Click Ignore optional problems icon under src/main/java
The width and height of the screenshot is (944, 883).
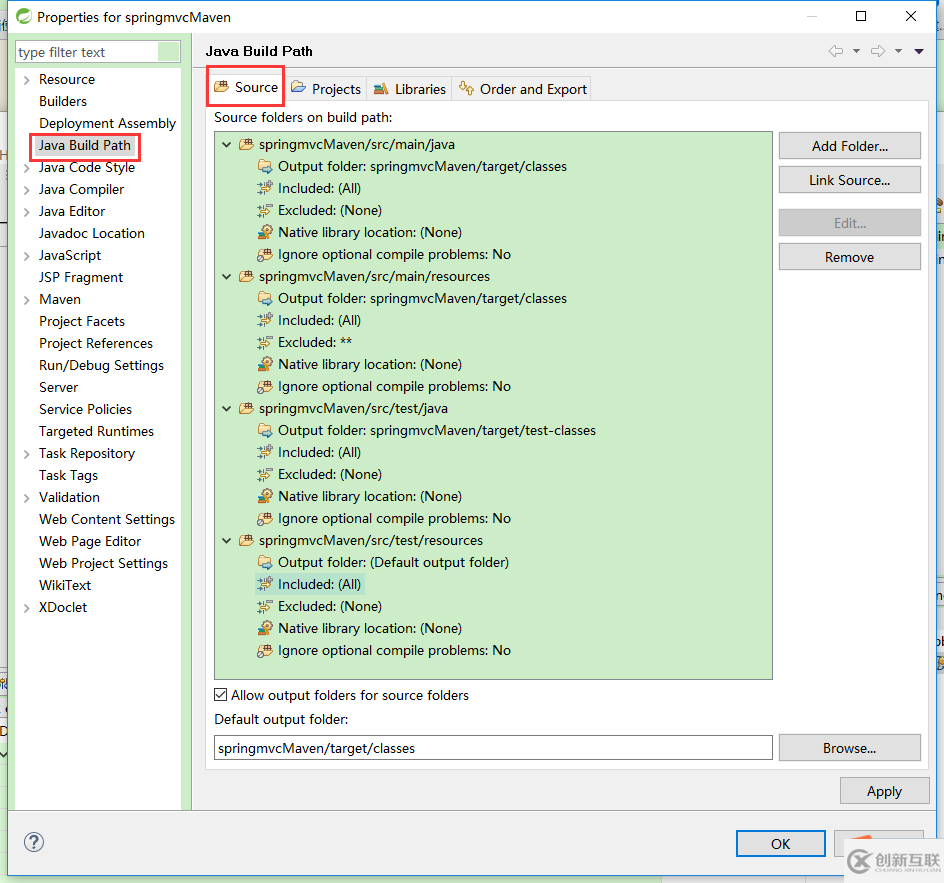(265, 255)
